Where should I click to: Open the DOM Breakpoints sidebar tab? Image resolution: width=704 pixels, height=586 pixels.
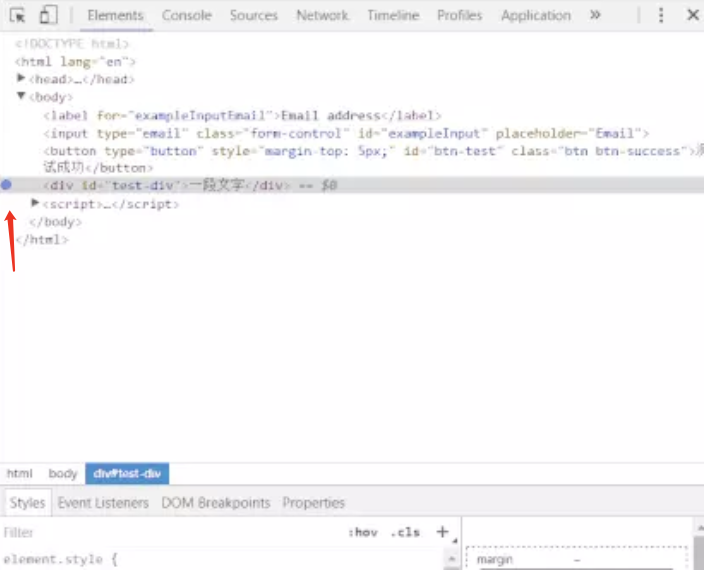[x=216, y=503]
